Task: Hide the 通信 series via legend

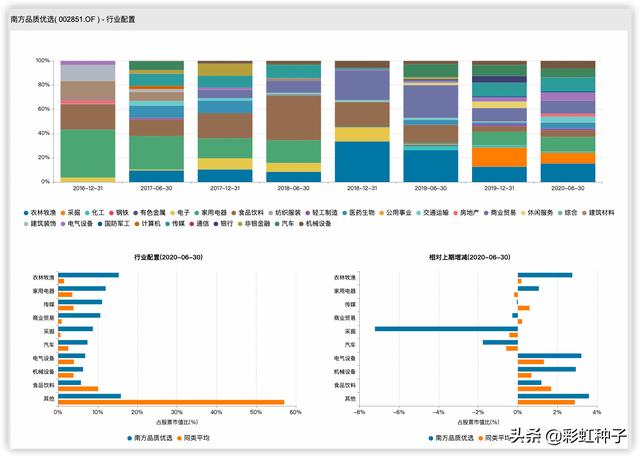Action: click(x=199, y=224)
